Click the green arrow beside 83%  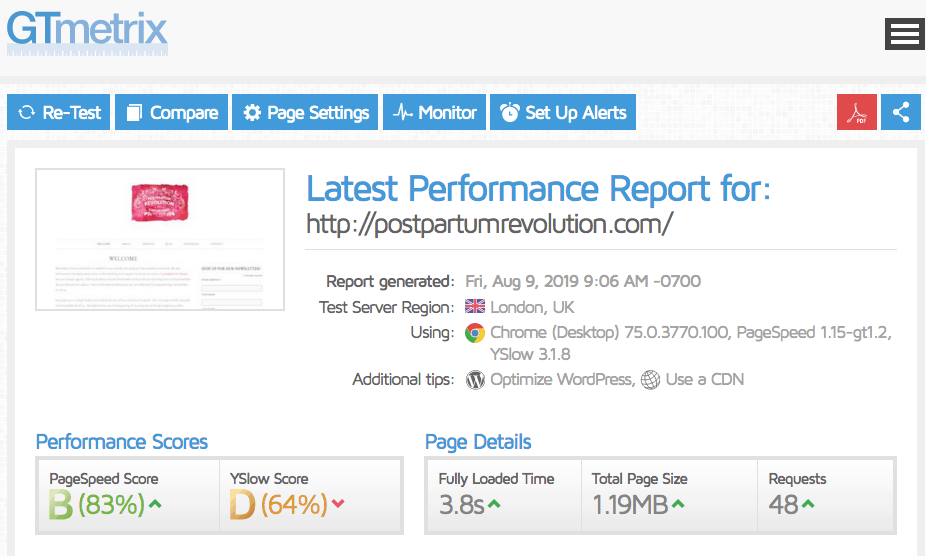pyautogui.click(x=155, y=504)
